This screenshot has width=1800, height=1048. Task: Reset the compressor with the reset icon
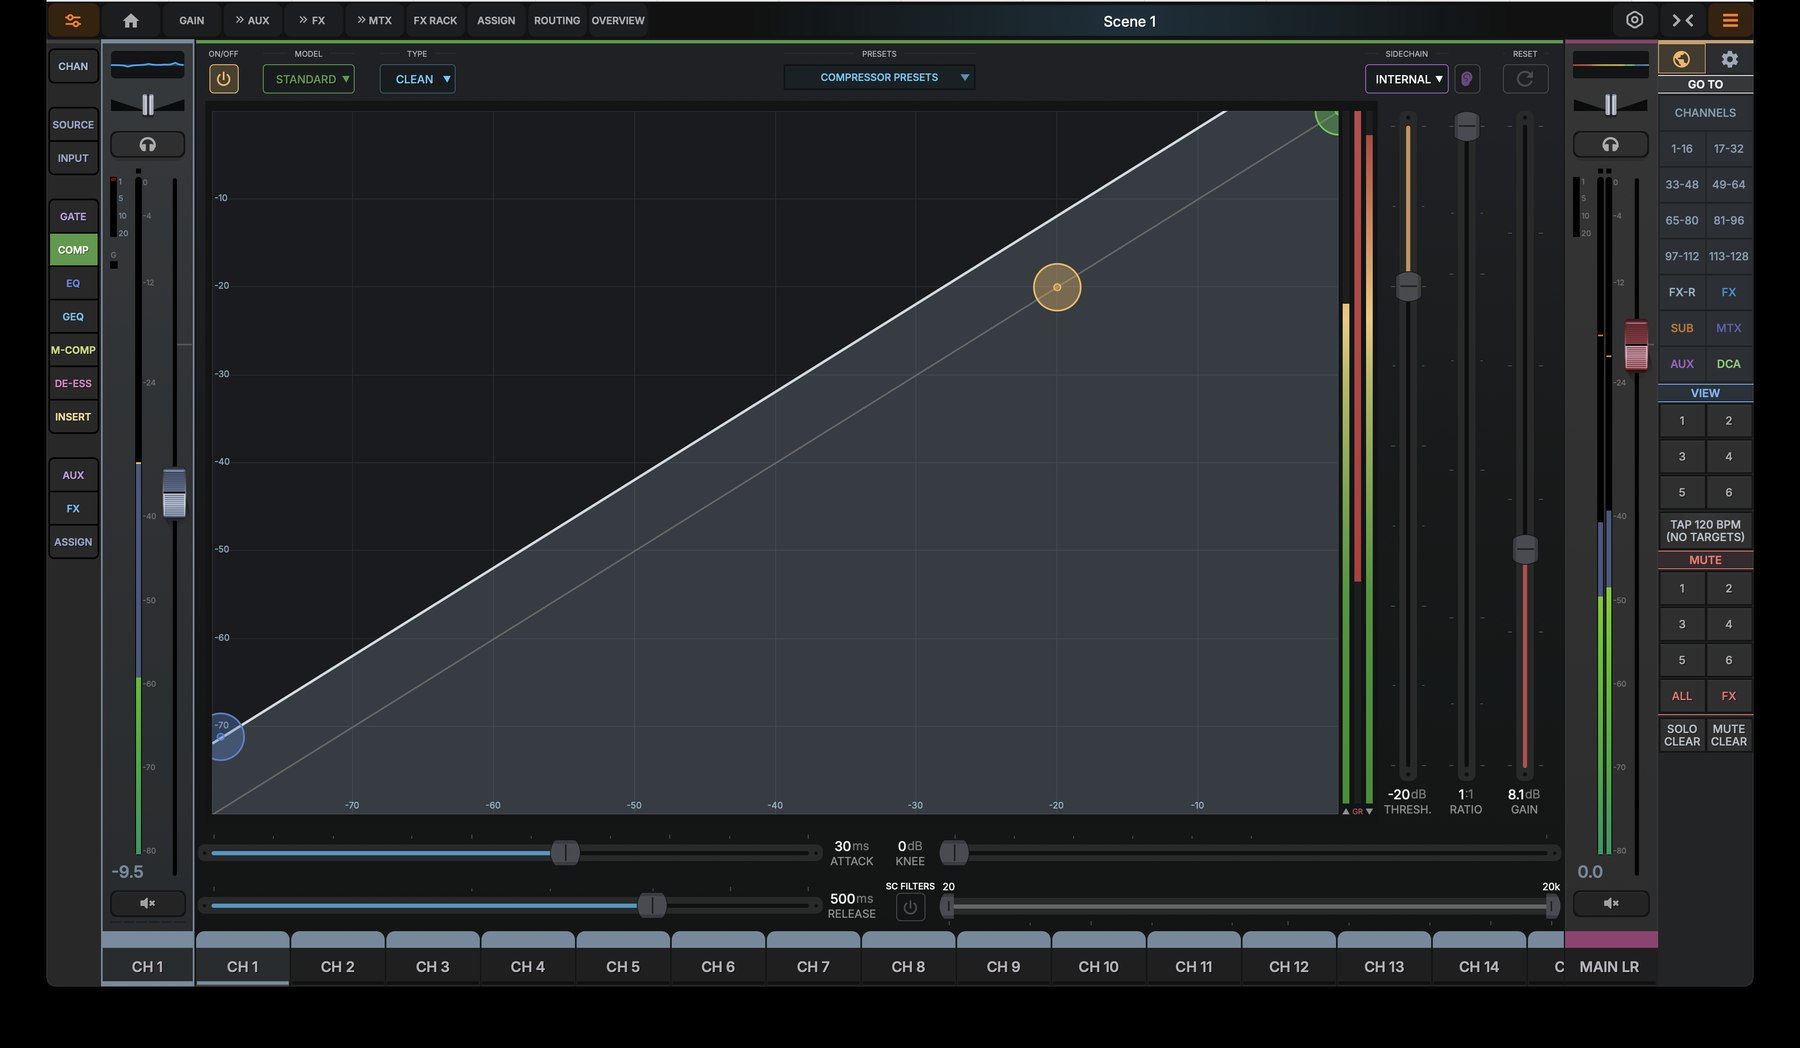[1525, 79]
